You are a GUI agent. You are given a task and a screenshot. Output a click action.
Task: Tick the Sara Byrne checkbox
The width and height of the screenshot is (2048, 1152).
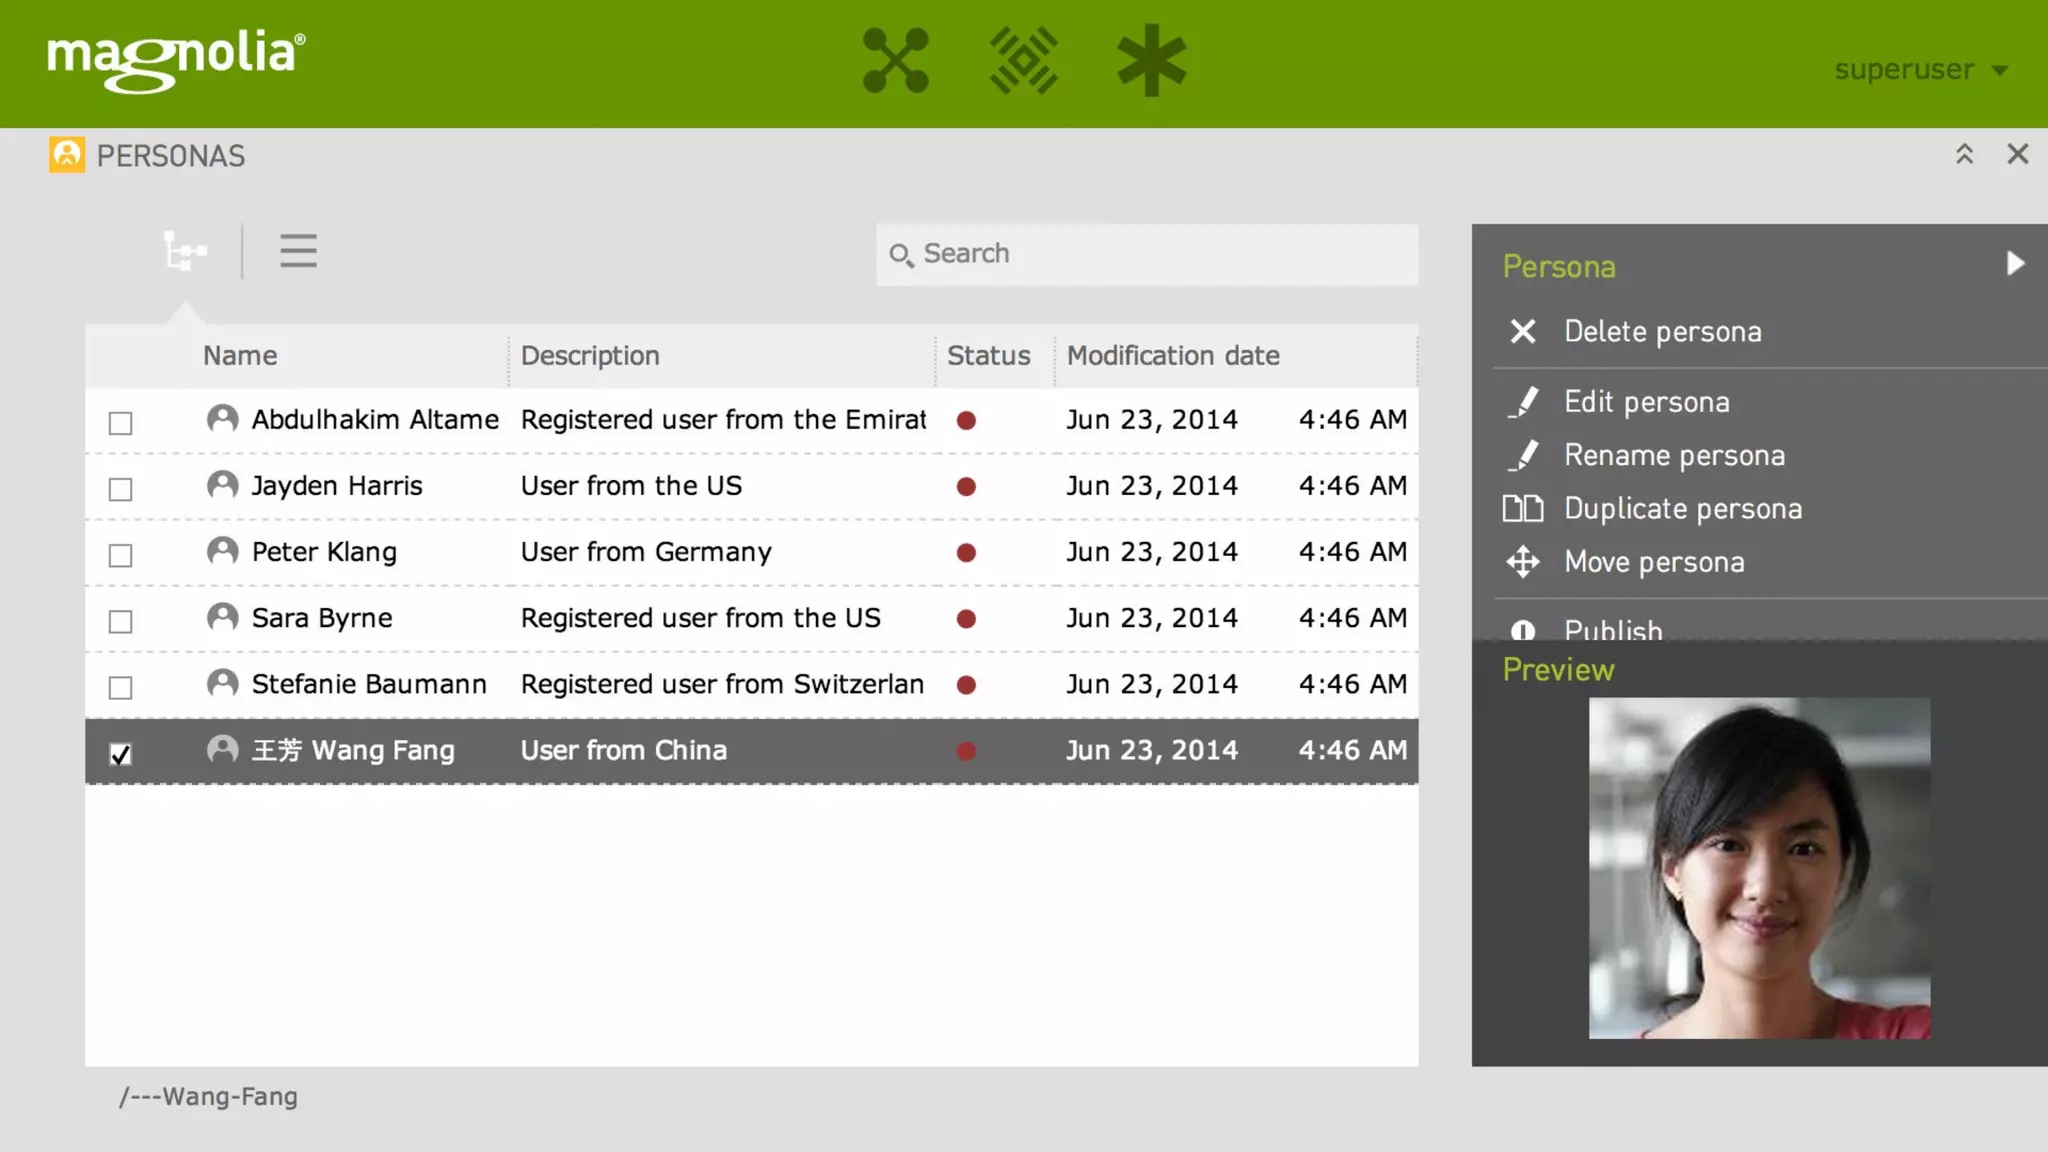coord(120,621)
